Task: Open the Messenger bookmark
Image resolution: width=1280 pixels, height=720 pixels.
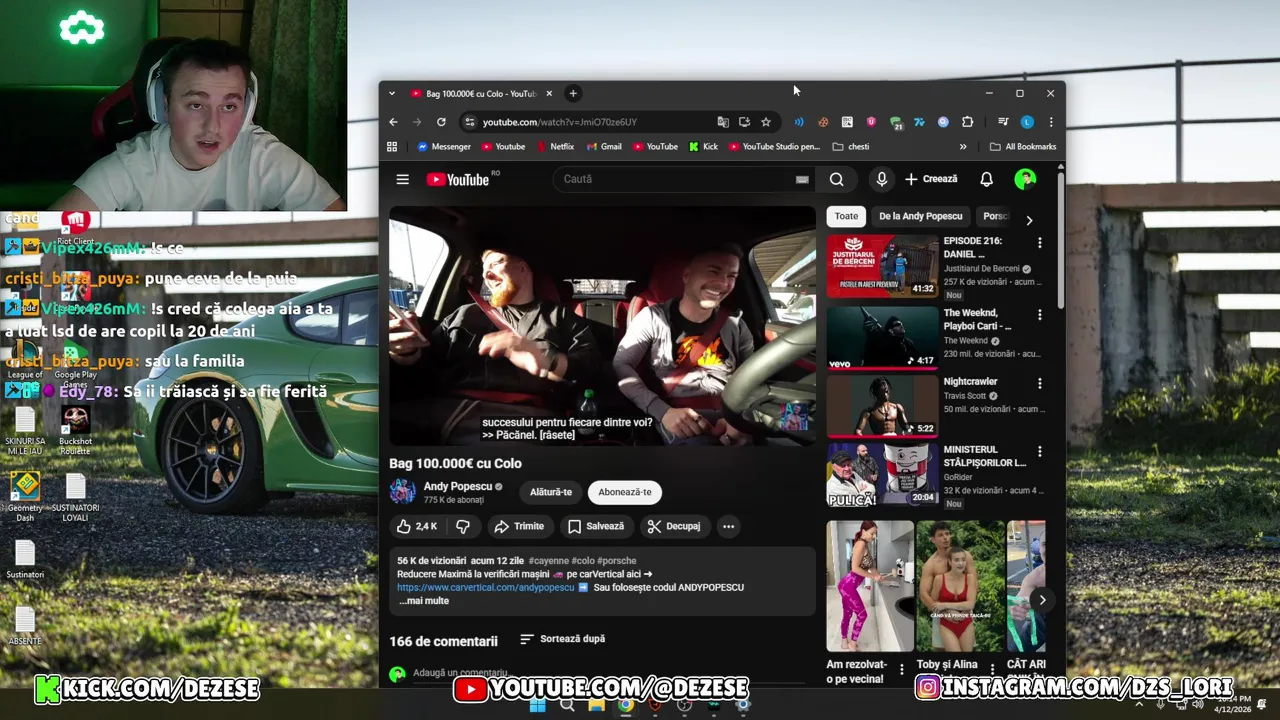Action: click(x=443, y=147)
